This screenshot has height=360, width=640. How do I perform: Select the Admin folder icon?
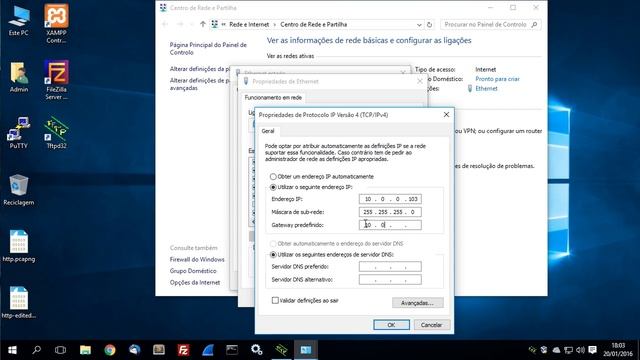[19, 77]
